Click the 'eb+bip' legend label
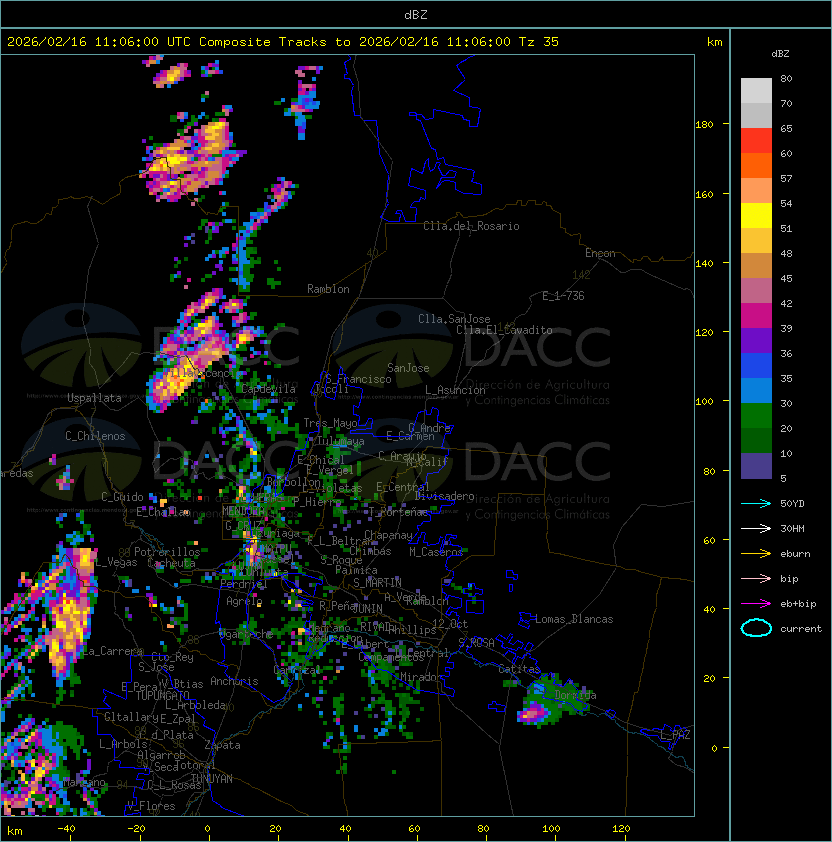This screenshot has width=832, height=842. [798, 604]
